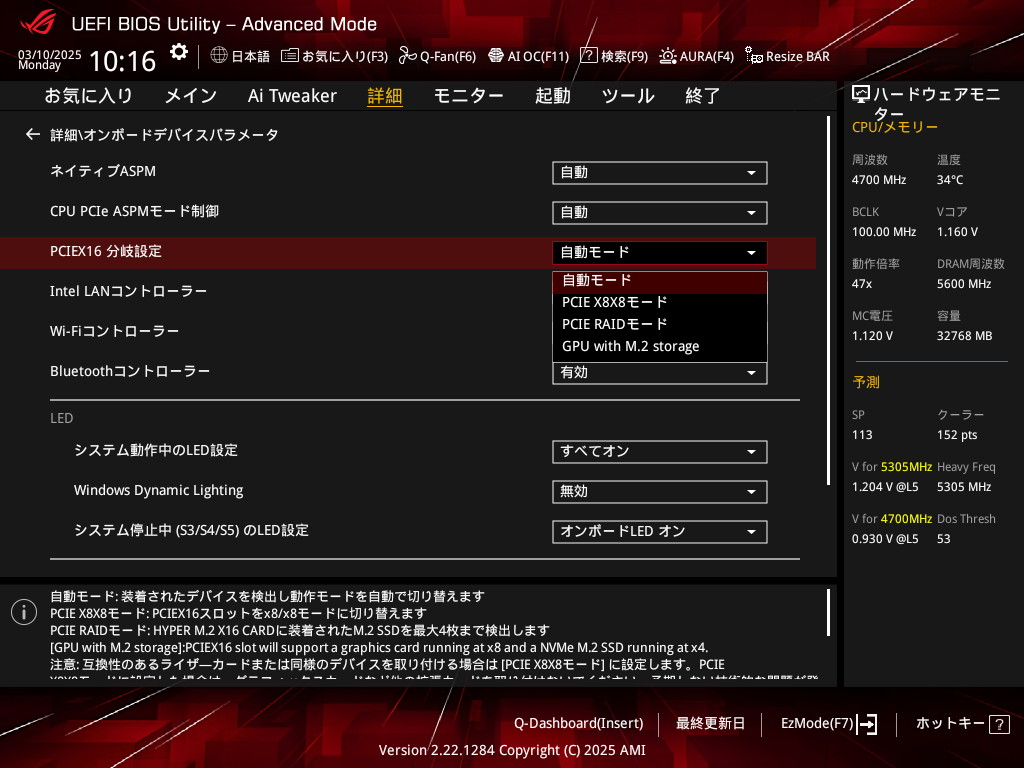The height and width of the screenshot is (768, 1024).
Task: Open 検索(F9) search
Action: tap(614, 56)
